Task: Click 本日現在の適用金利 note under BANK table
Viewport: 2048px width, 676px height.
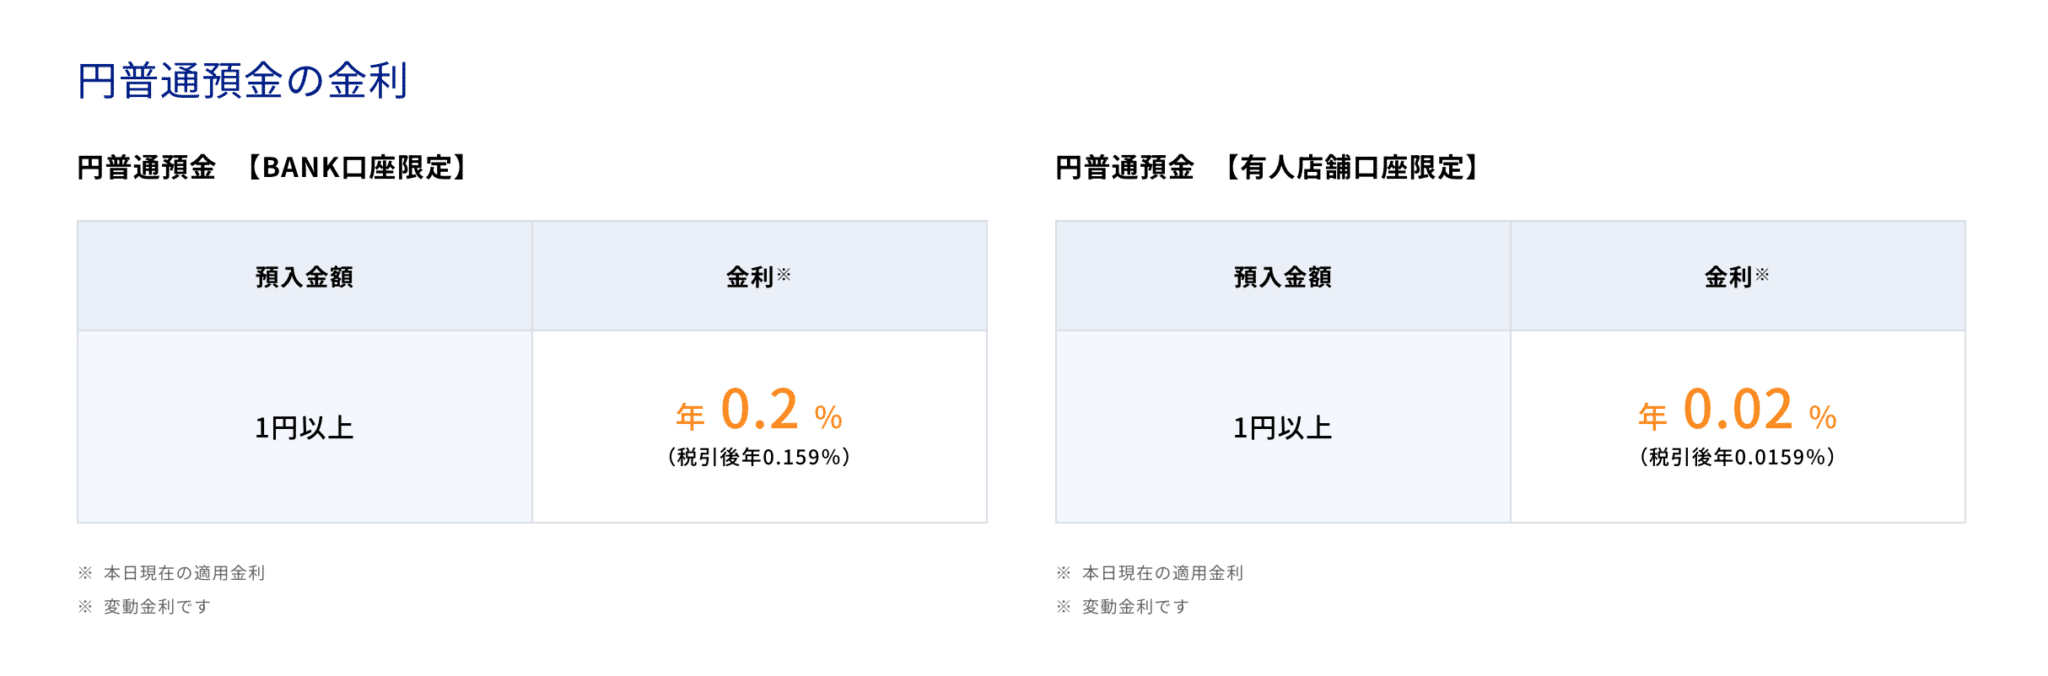Action: [x=184, y=573]
